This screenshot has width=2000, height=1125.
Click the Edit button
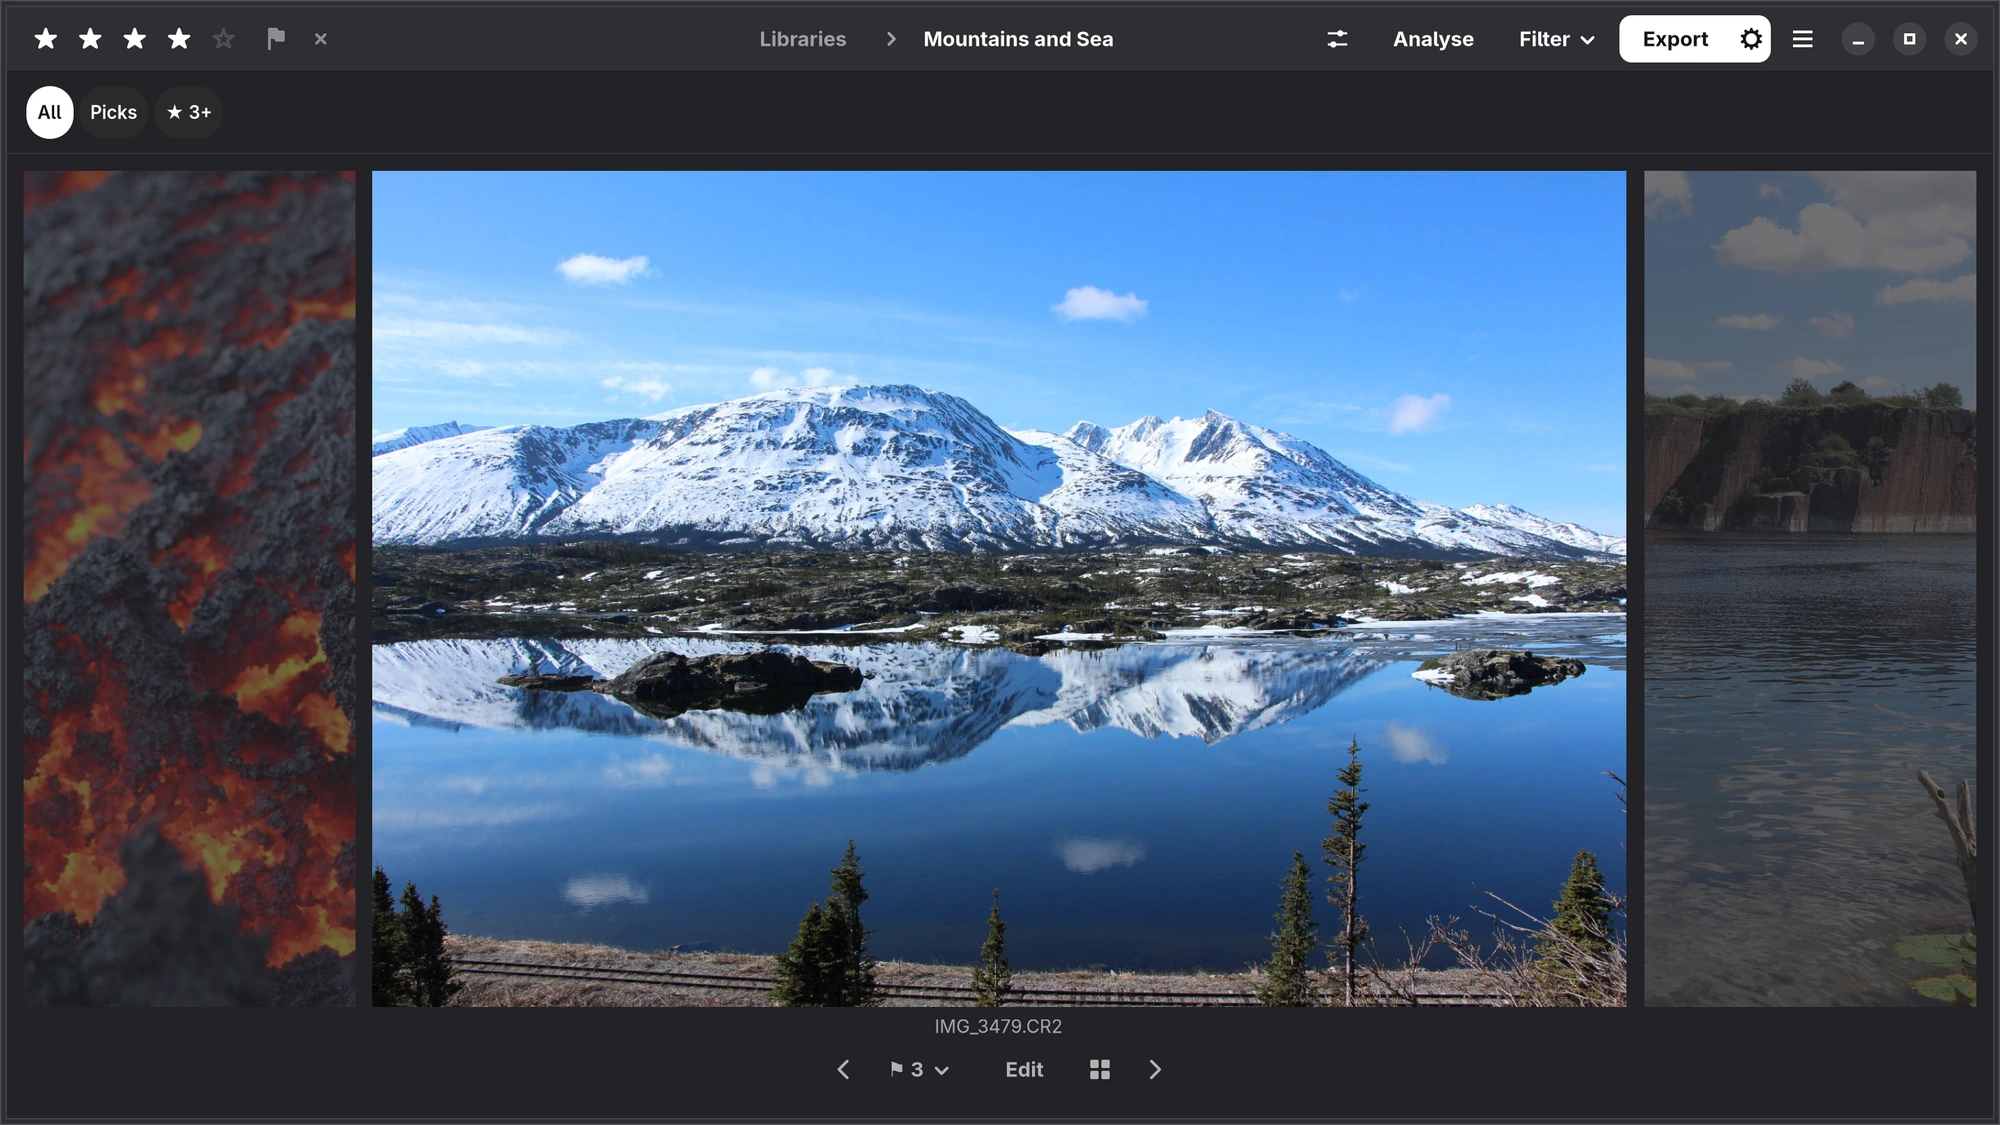1024,1070
